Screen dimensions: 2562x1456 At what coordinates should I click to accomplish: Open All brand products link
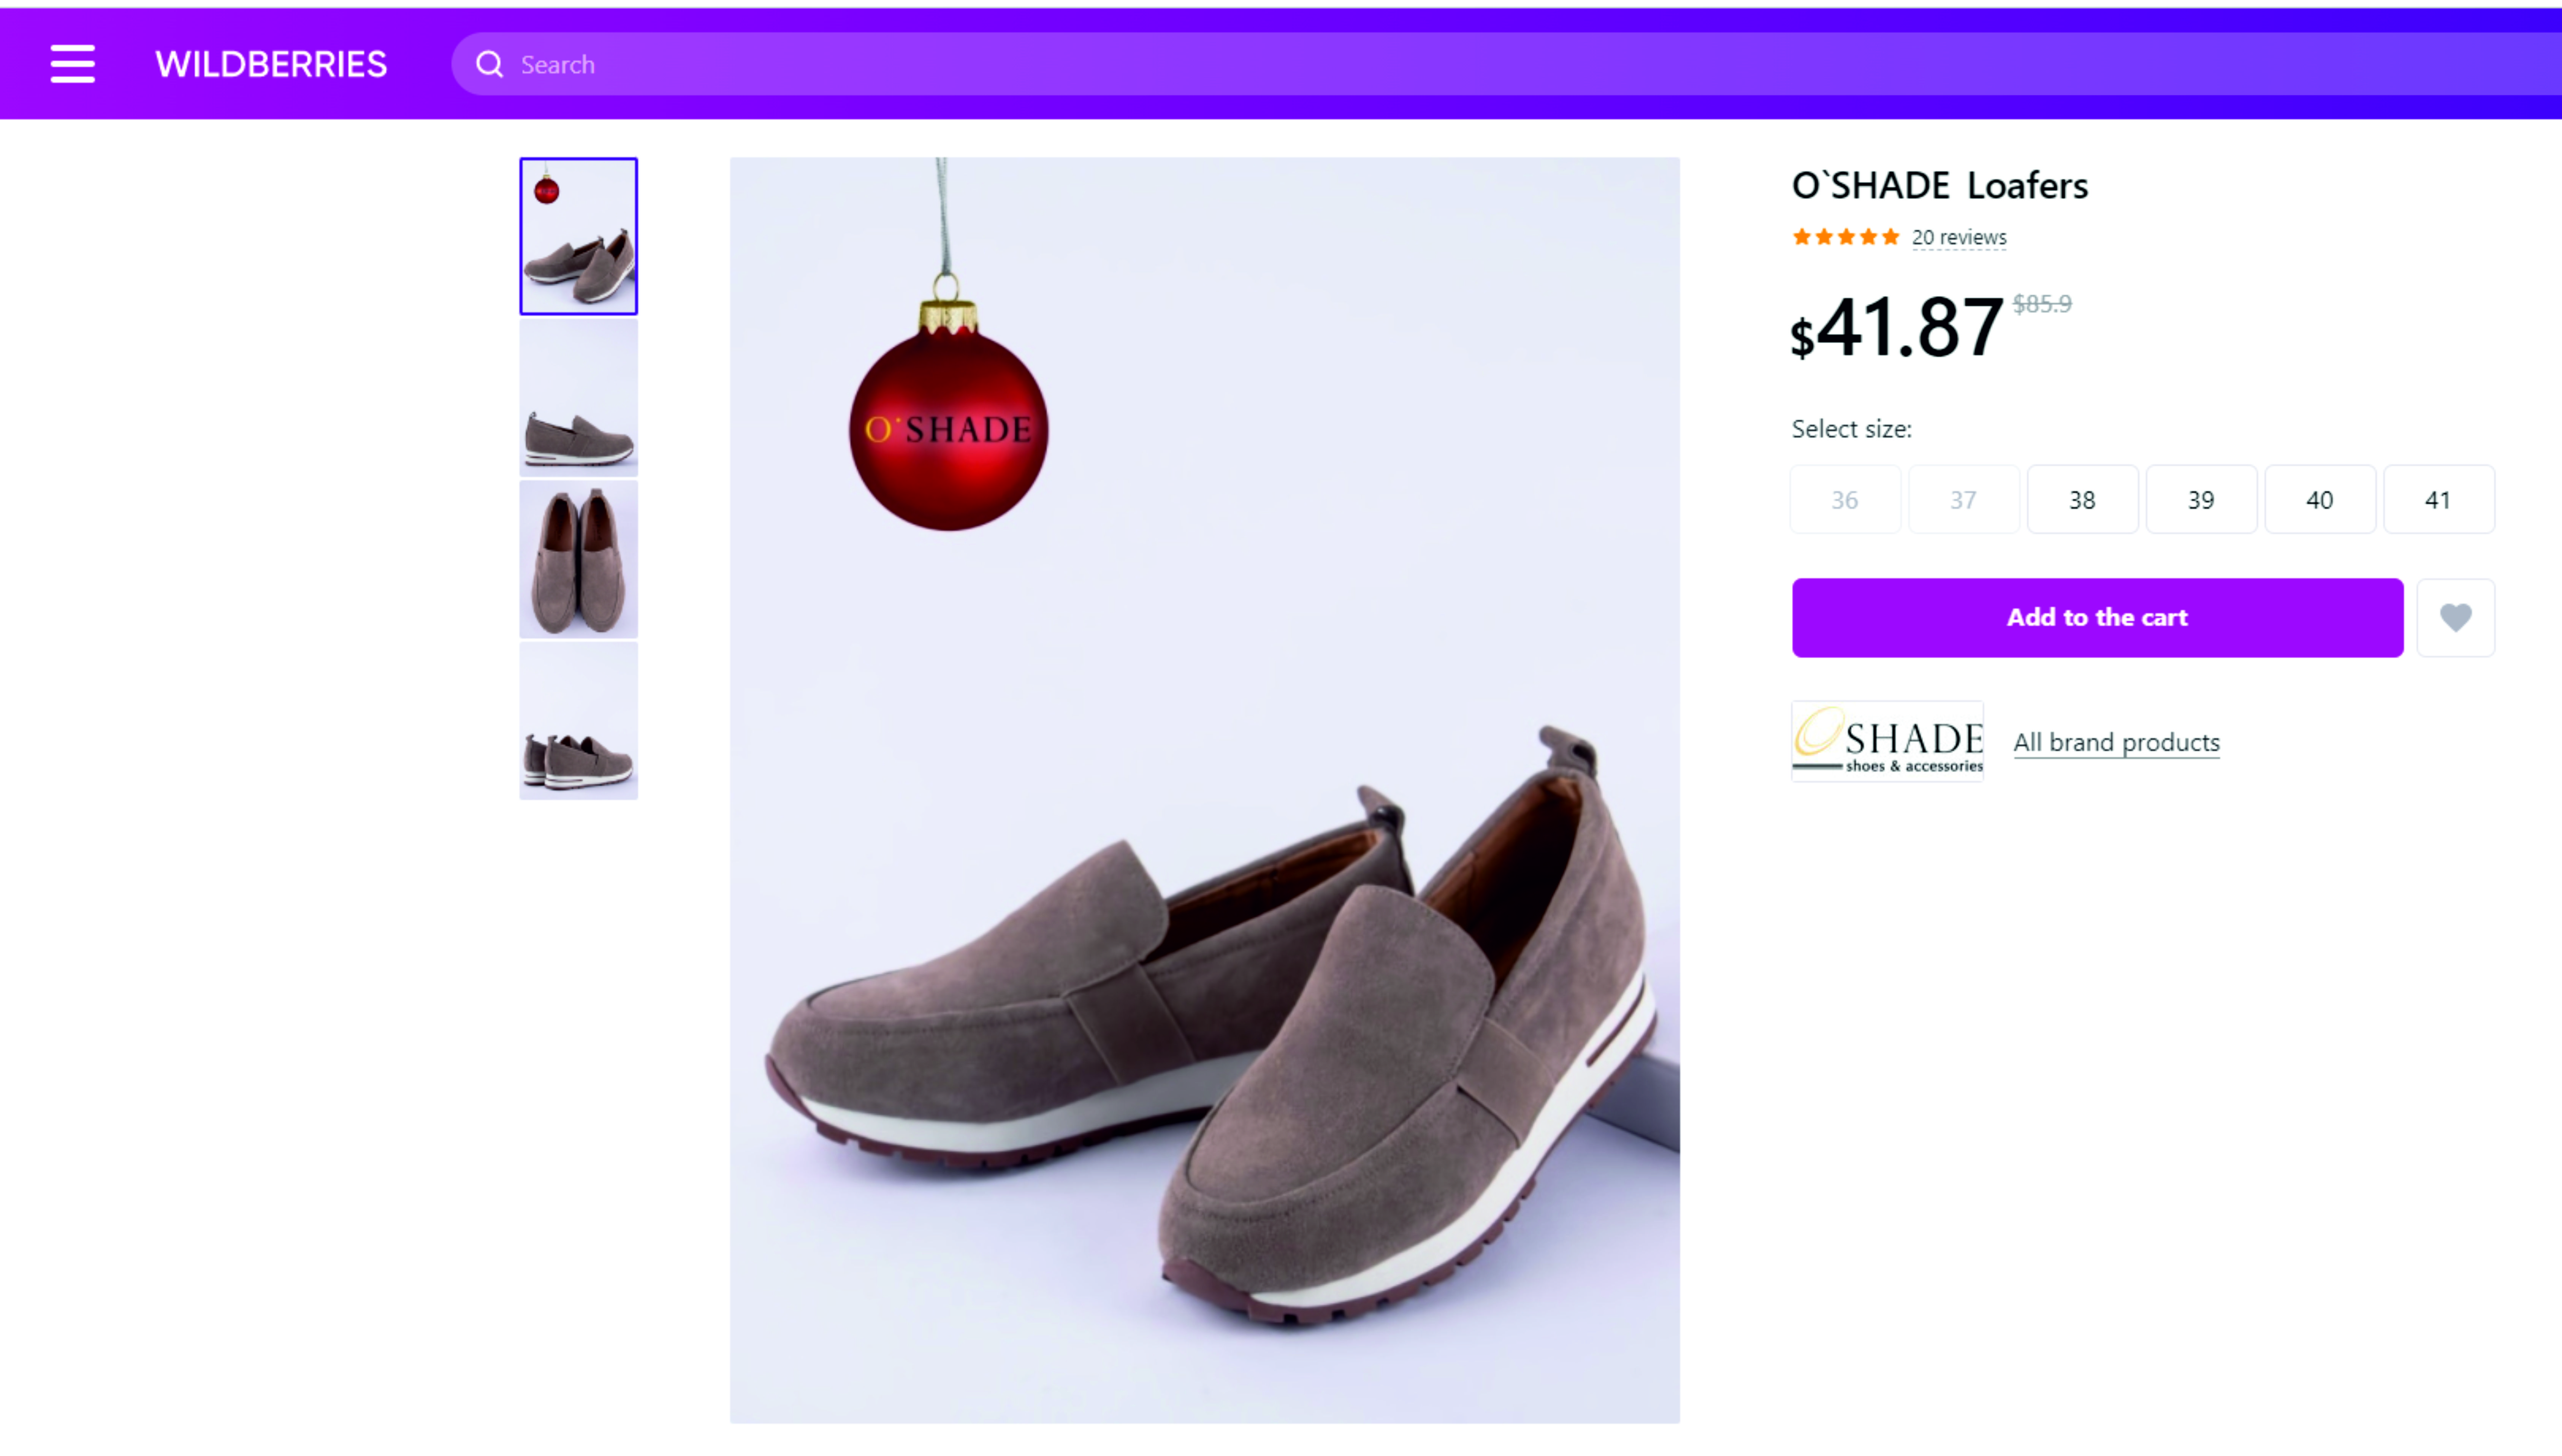pos(2116,742)
